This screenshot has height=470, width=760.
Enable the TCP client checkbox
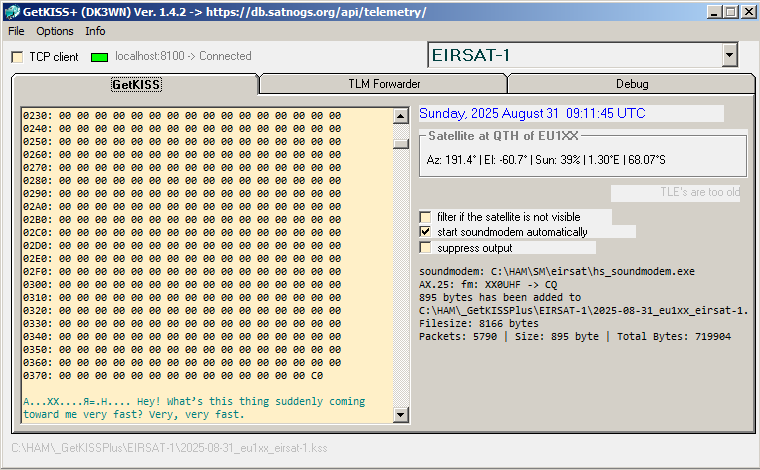[x=18, y=57]
